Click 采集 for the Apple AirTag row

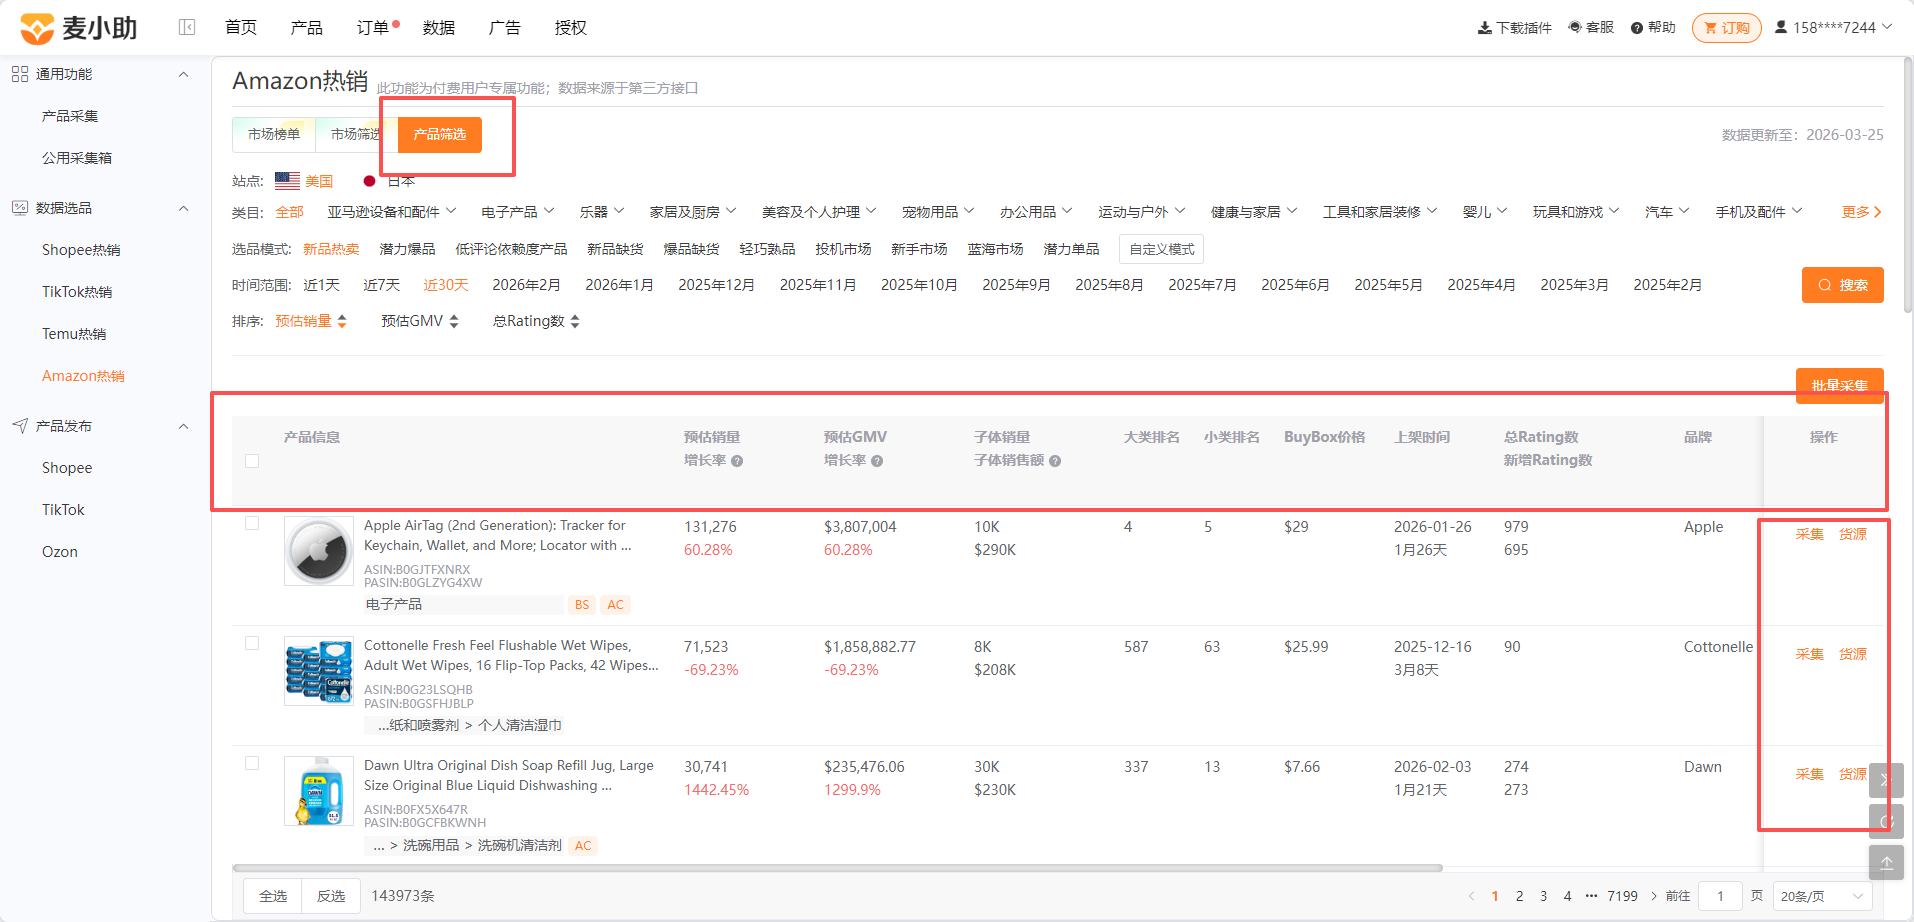pyautogui.click(x=1810, y=534)
